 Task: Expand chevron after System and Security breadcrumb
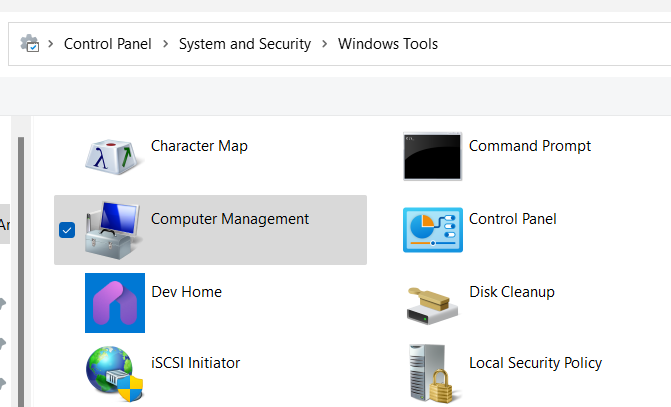324,44
